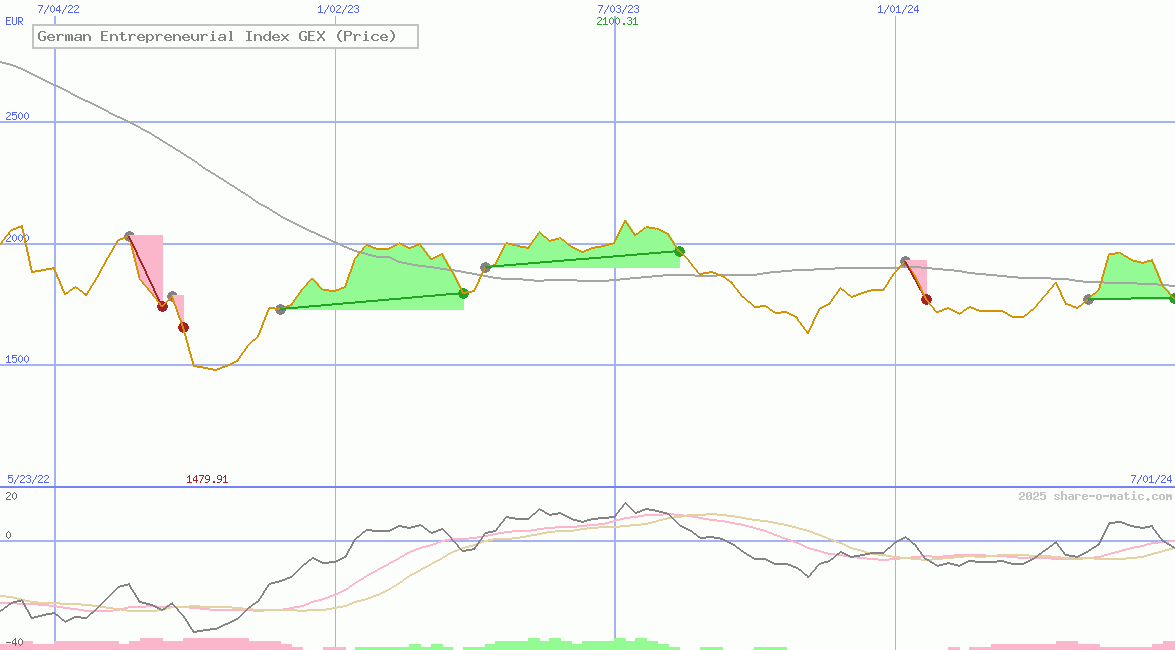1175x650 pixels.
Task: Click the second gray marker near small pink trade
Action: click(x=172, y=296)
